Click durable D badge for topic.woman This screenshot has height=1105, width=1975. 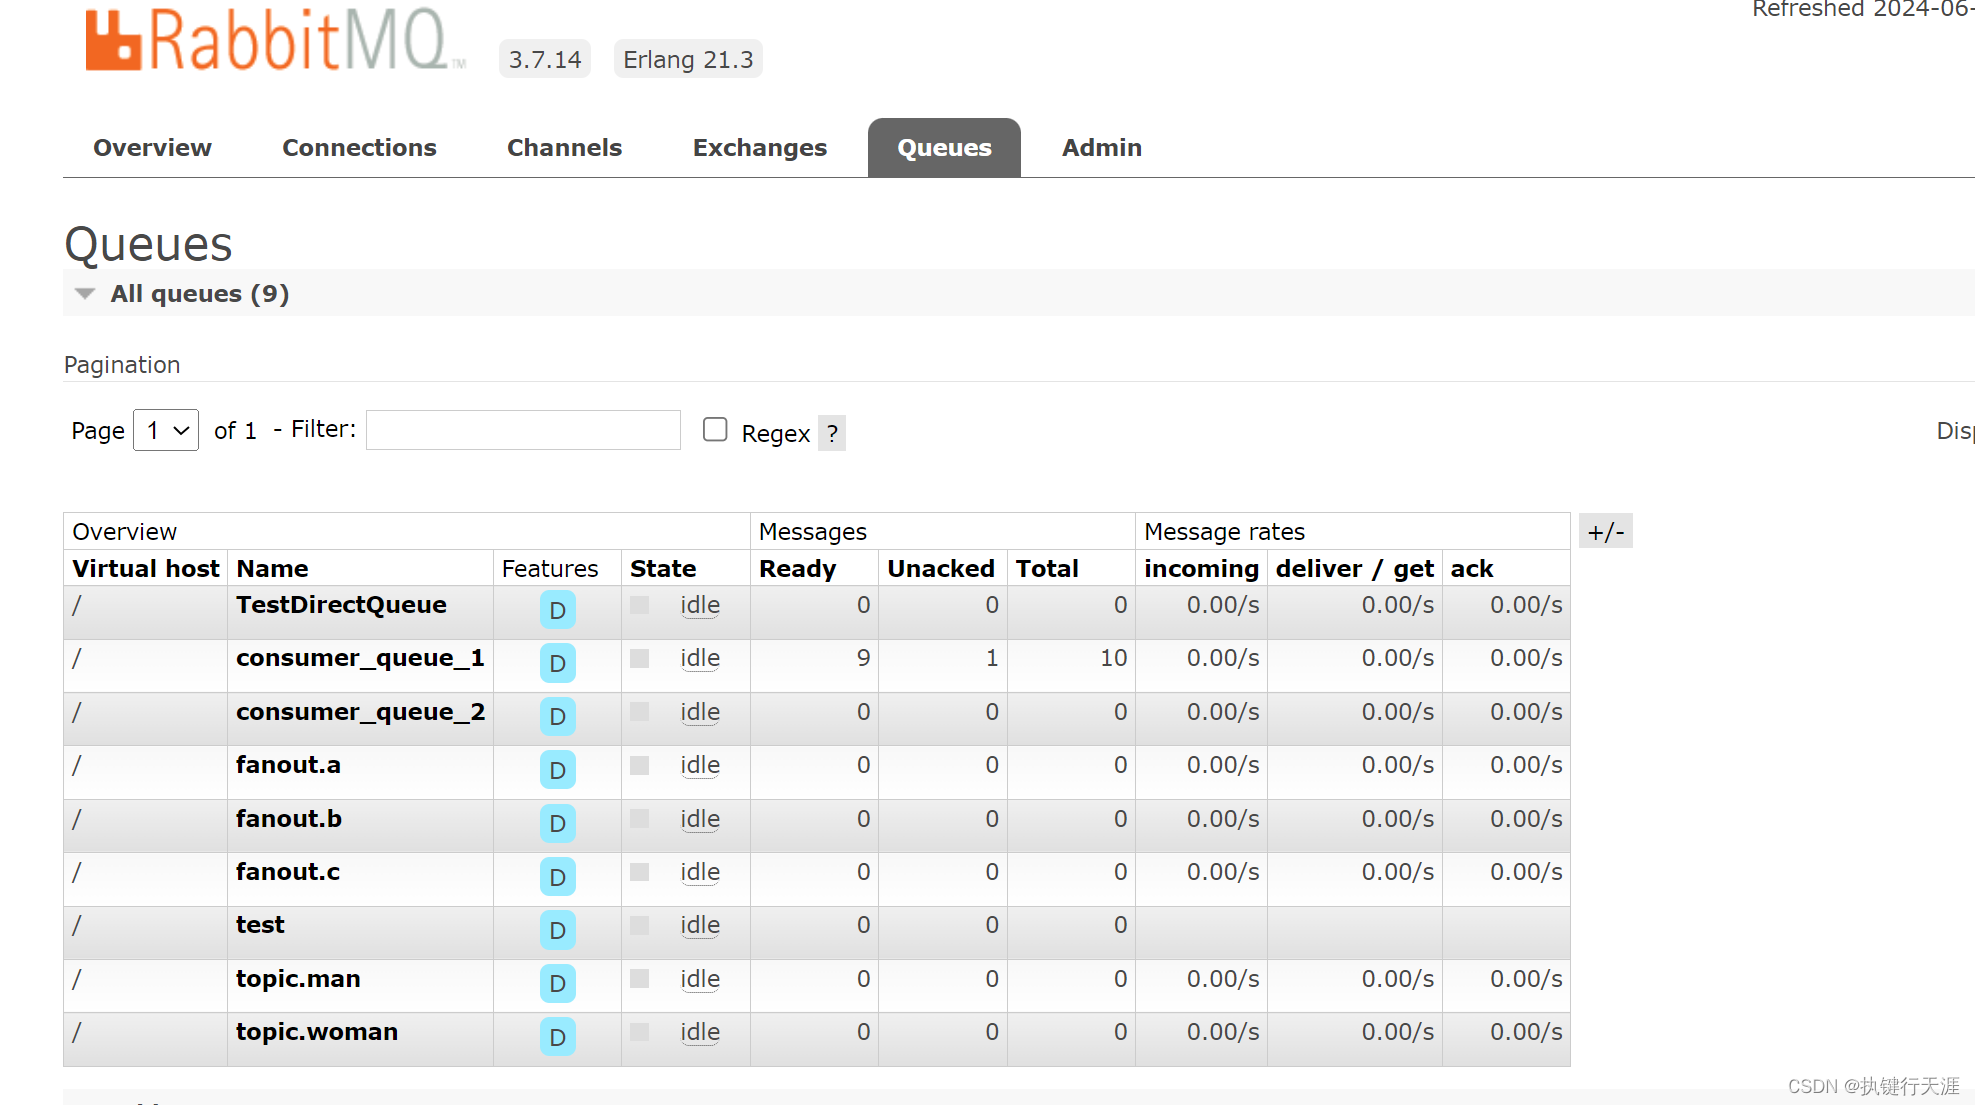click(x=557, y=1037)
